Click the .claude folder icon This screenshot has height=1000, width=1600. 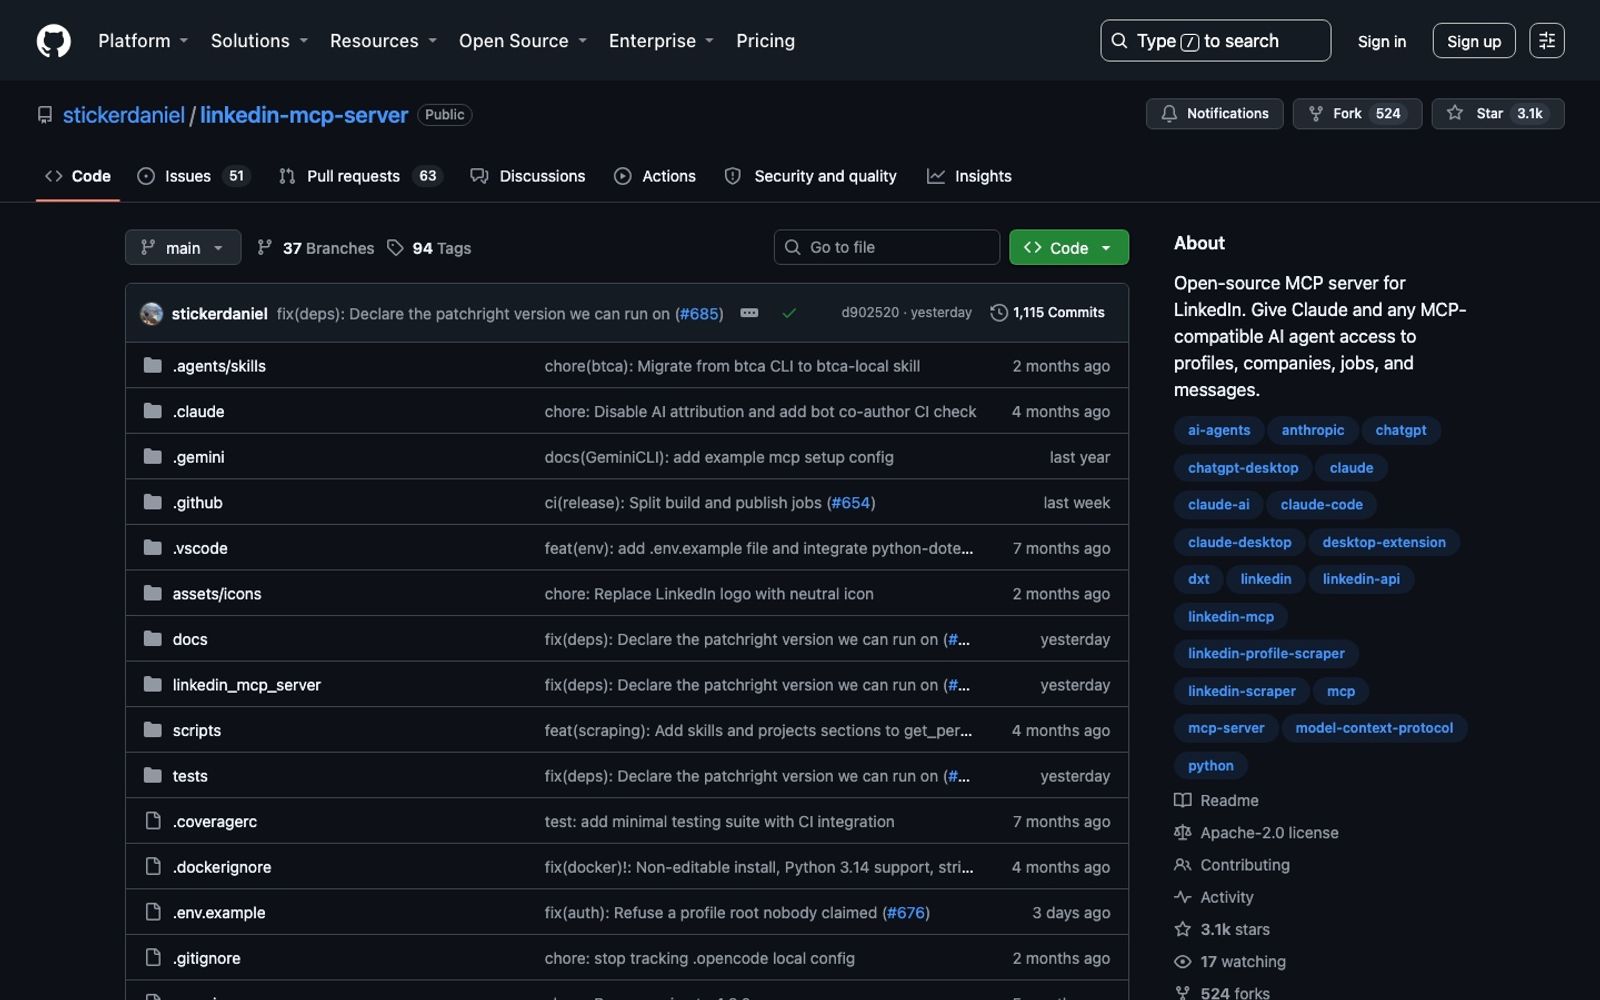[152, 411]
